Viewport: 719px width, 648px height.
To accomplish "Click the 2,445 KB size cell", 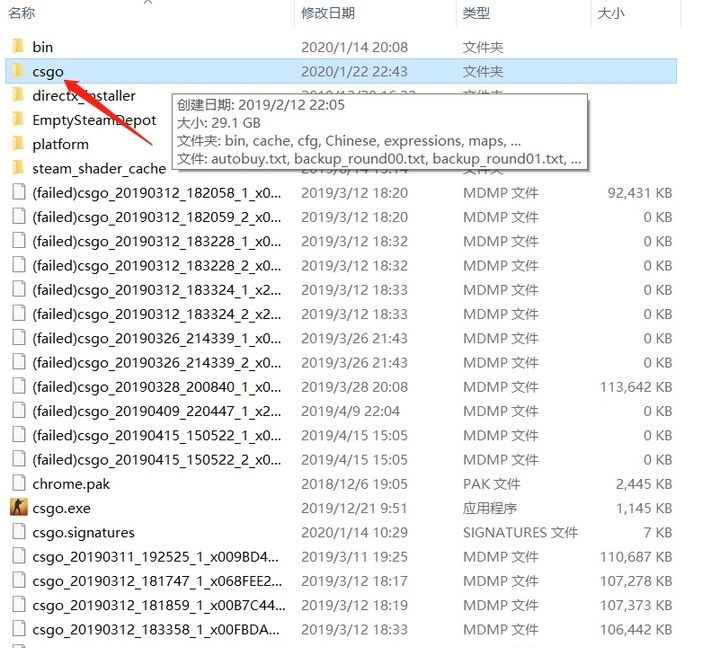I will pos(644,484).
